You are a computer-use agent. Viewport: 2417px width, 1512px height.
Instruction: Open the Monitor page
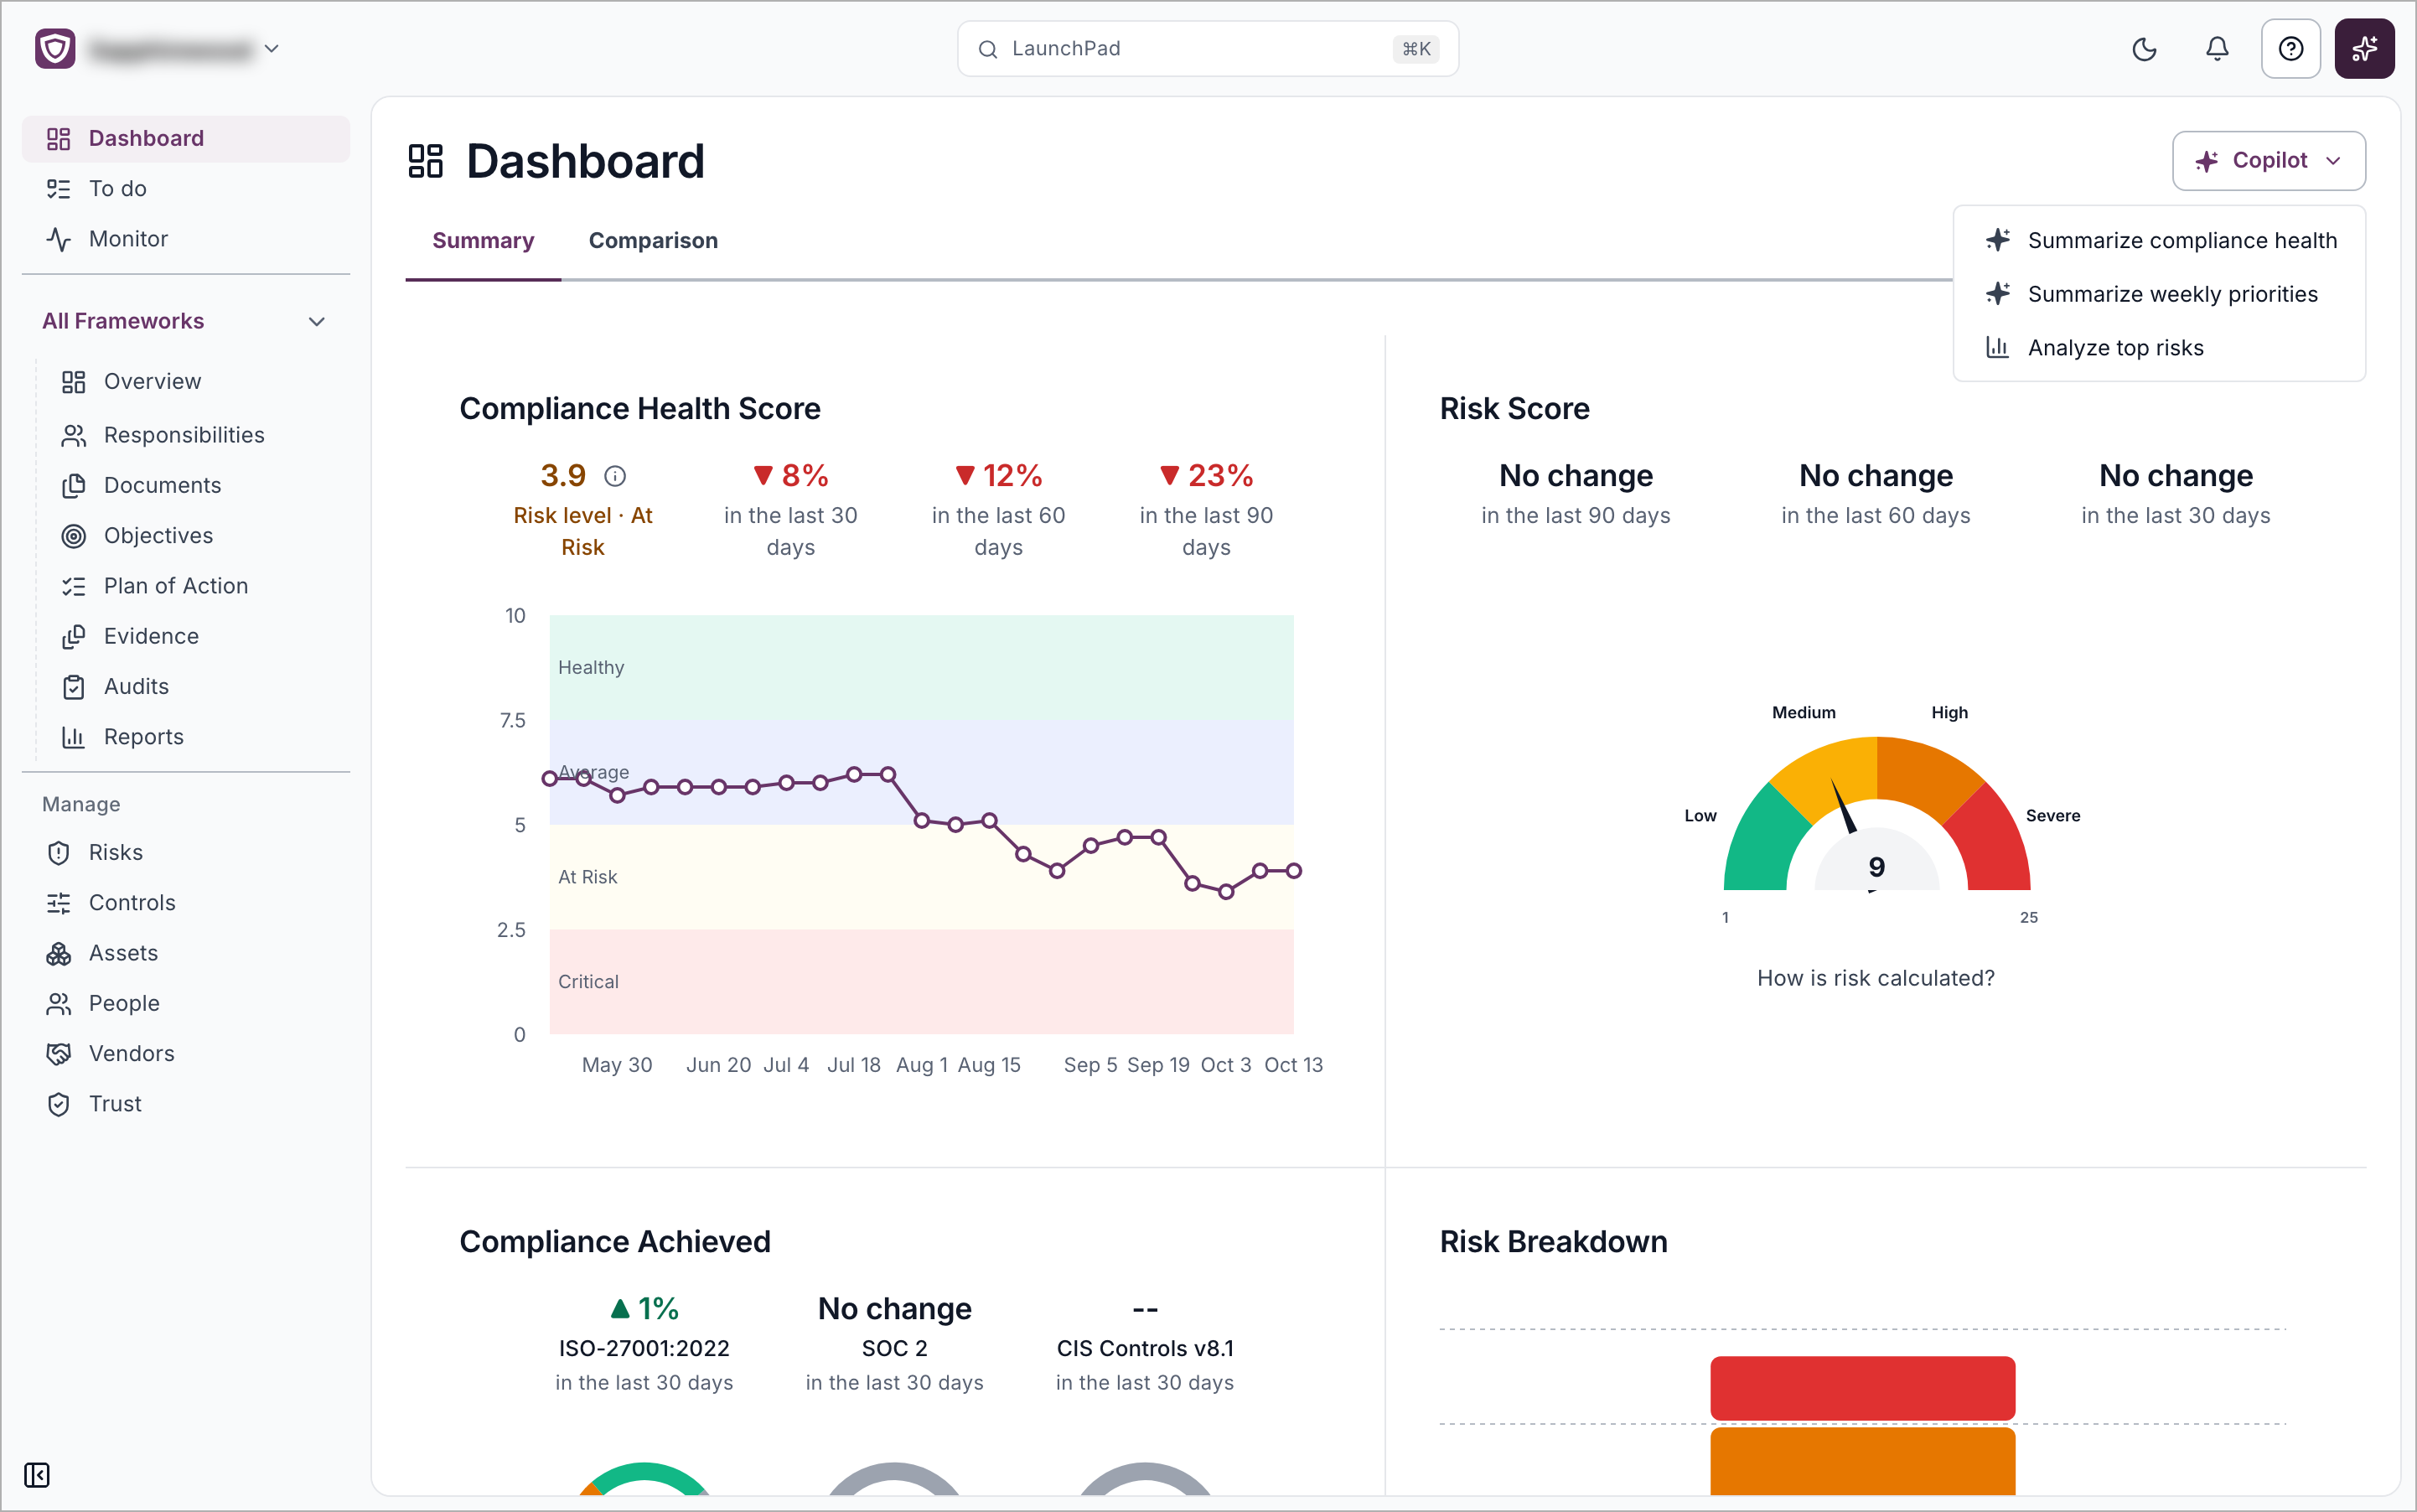[186, 239]
